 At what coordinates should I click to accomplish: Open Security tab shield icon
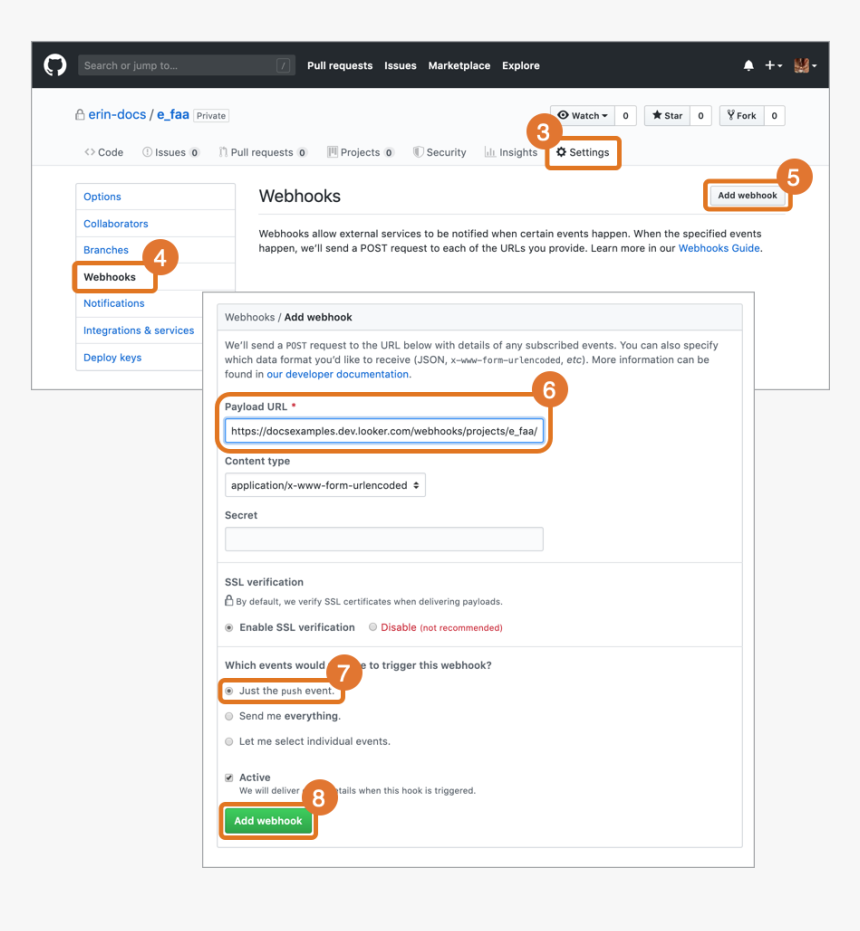click(419, 153)
